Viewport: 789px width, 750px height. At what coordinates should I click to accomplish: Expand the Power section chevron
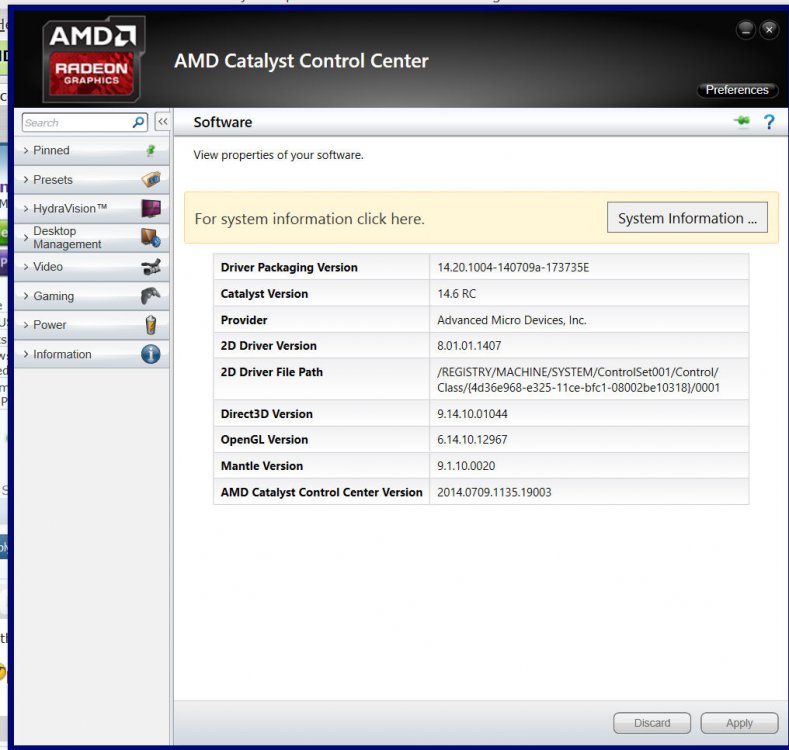coord(26,325)
